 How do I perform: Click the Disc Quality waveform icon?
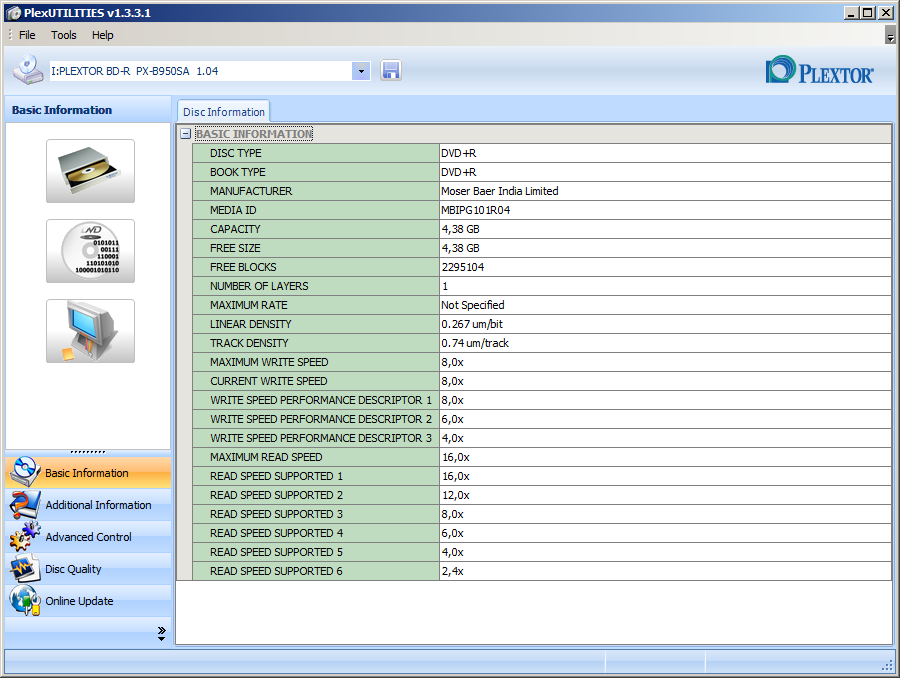click(x=24, y=568)
